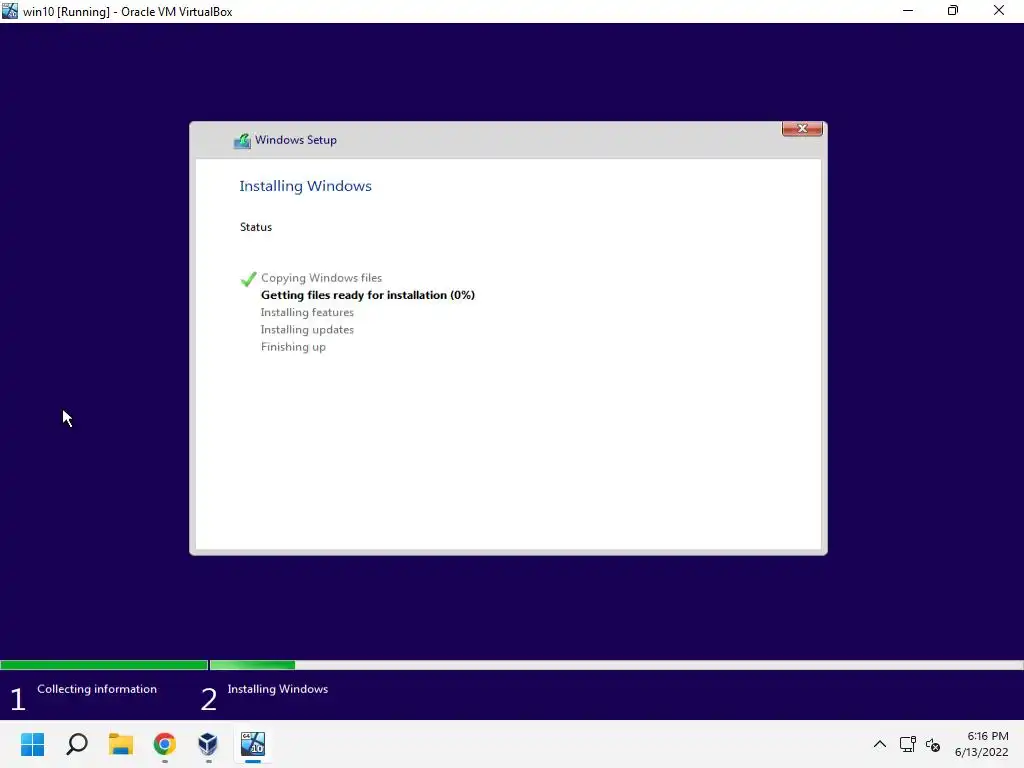
Task: Click the green checkmark beside Copying Windows files
Action: click(248, 279)
